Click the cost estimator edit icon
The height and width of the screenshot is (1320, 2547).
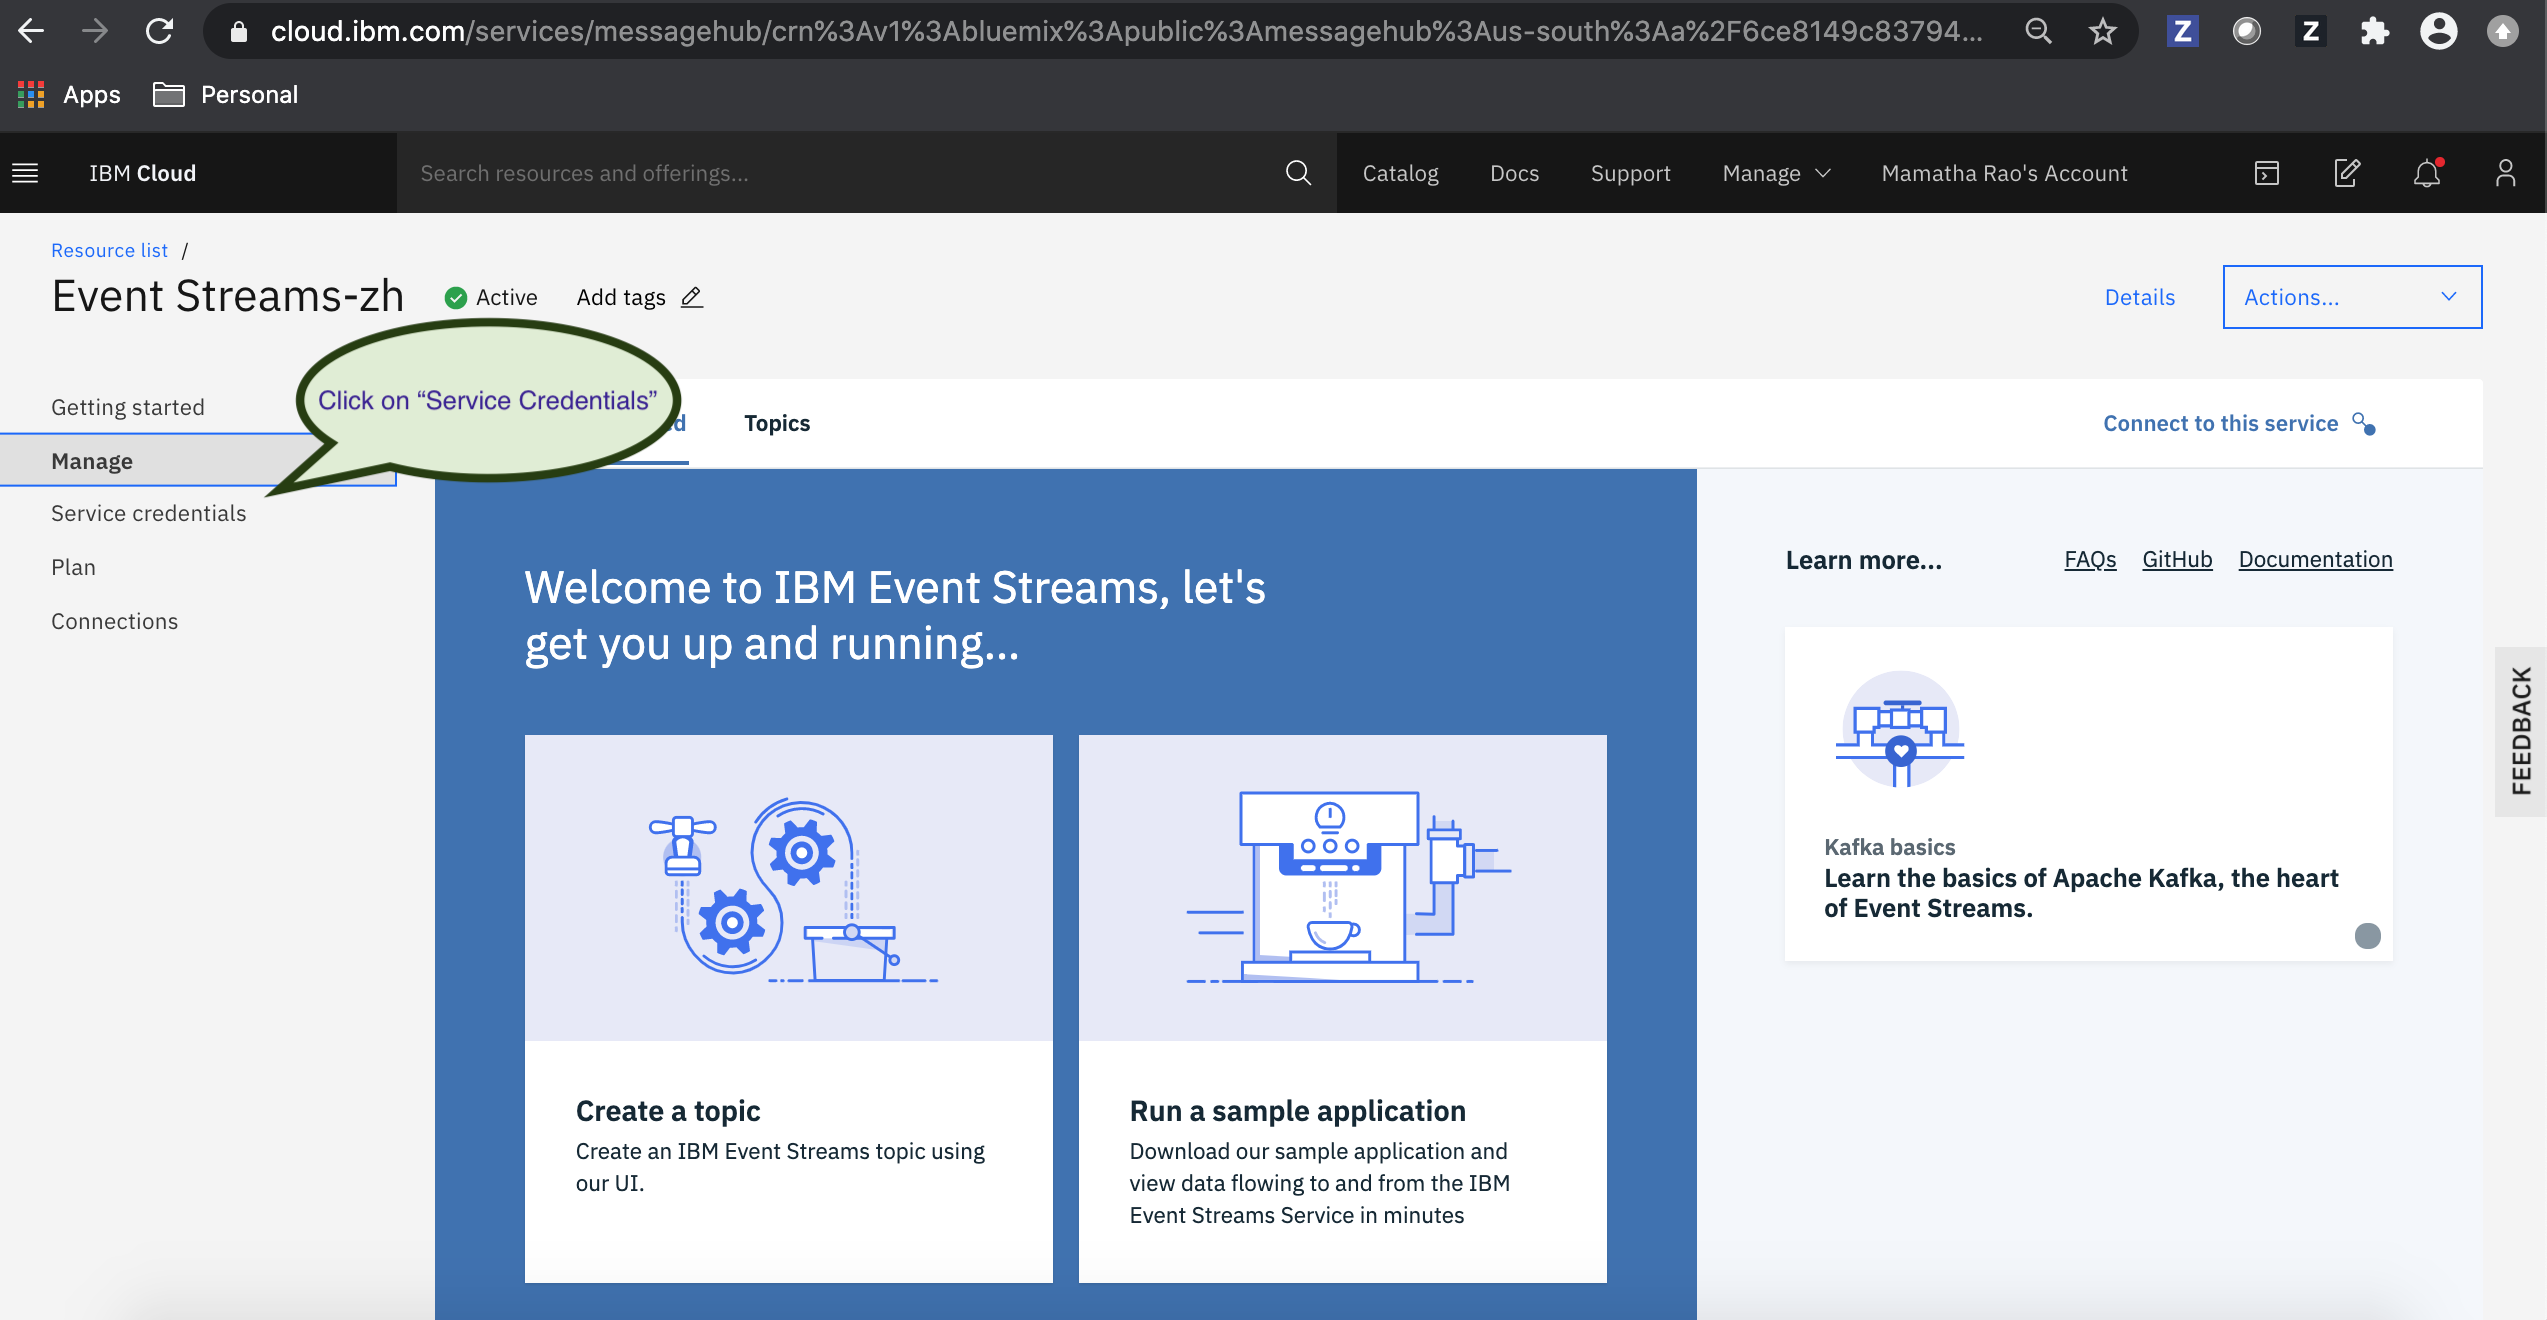click(x=2347, y=173)
